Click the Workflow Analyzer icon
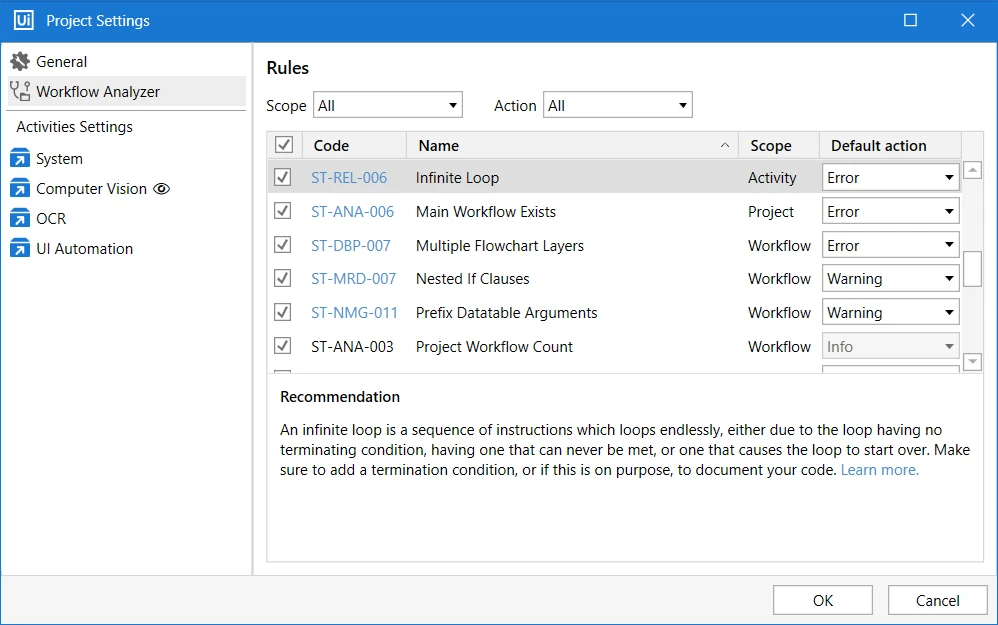 point(20,91)
